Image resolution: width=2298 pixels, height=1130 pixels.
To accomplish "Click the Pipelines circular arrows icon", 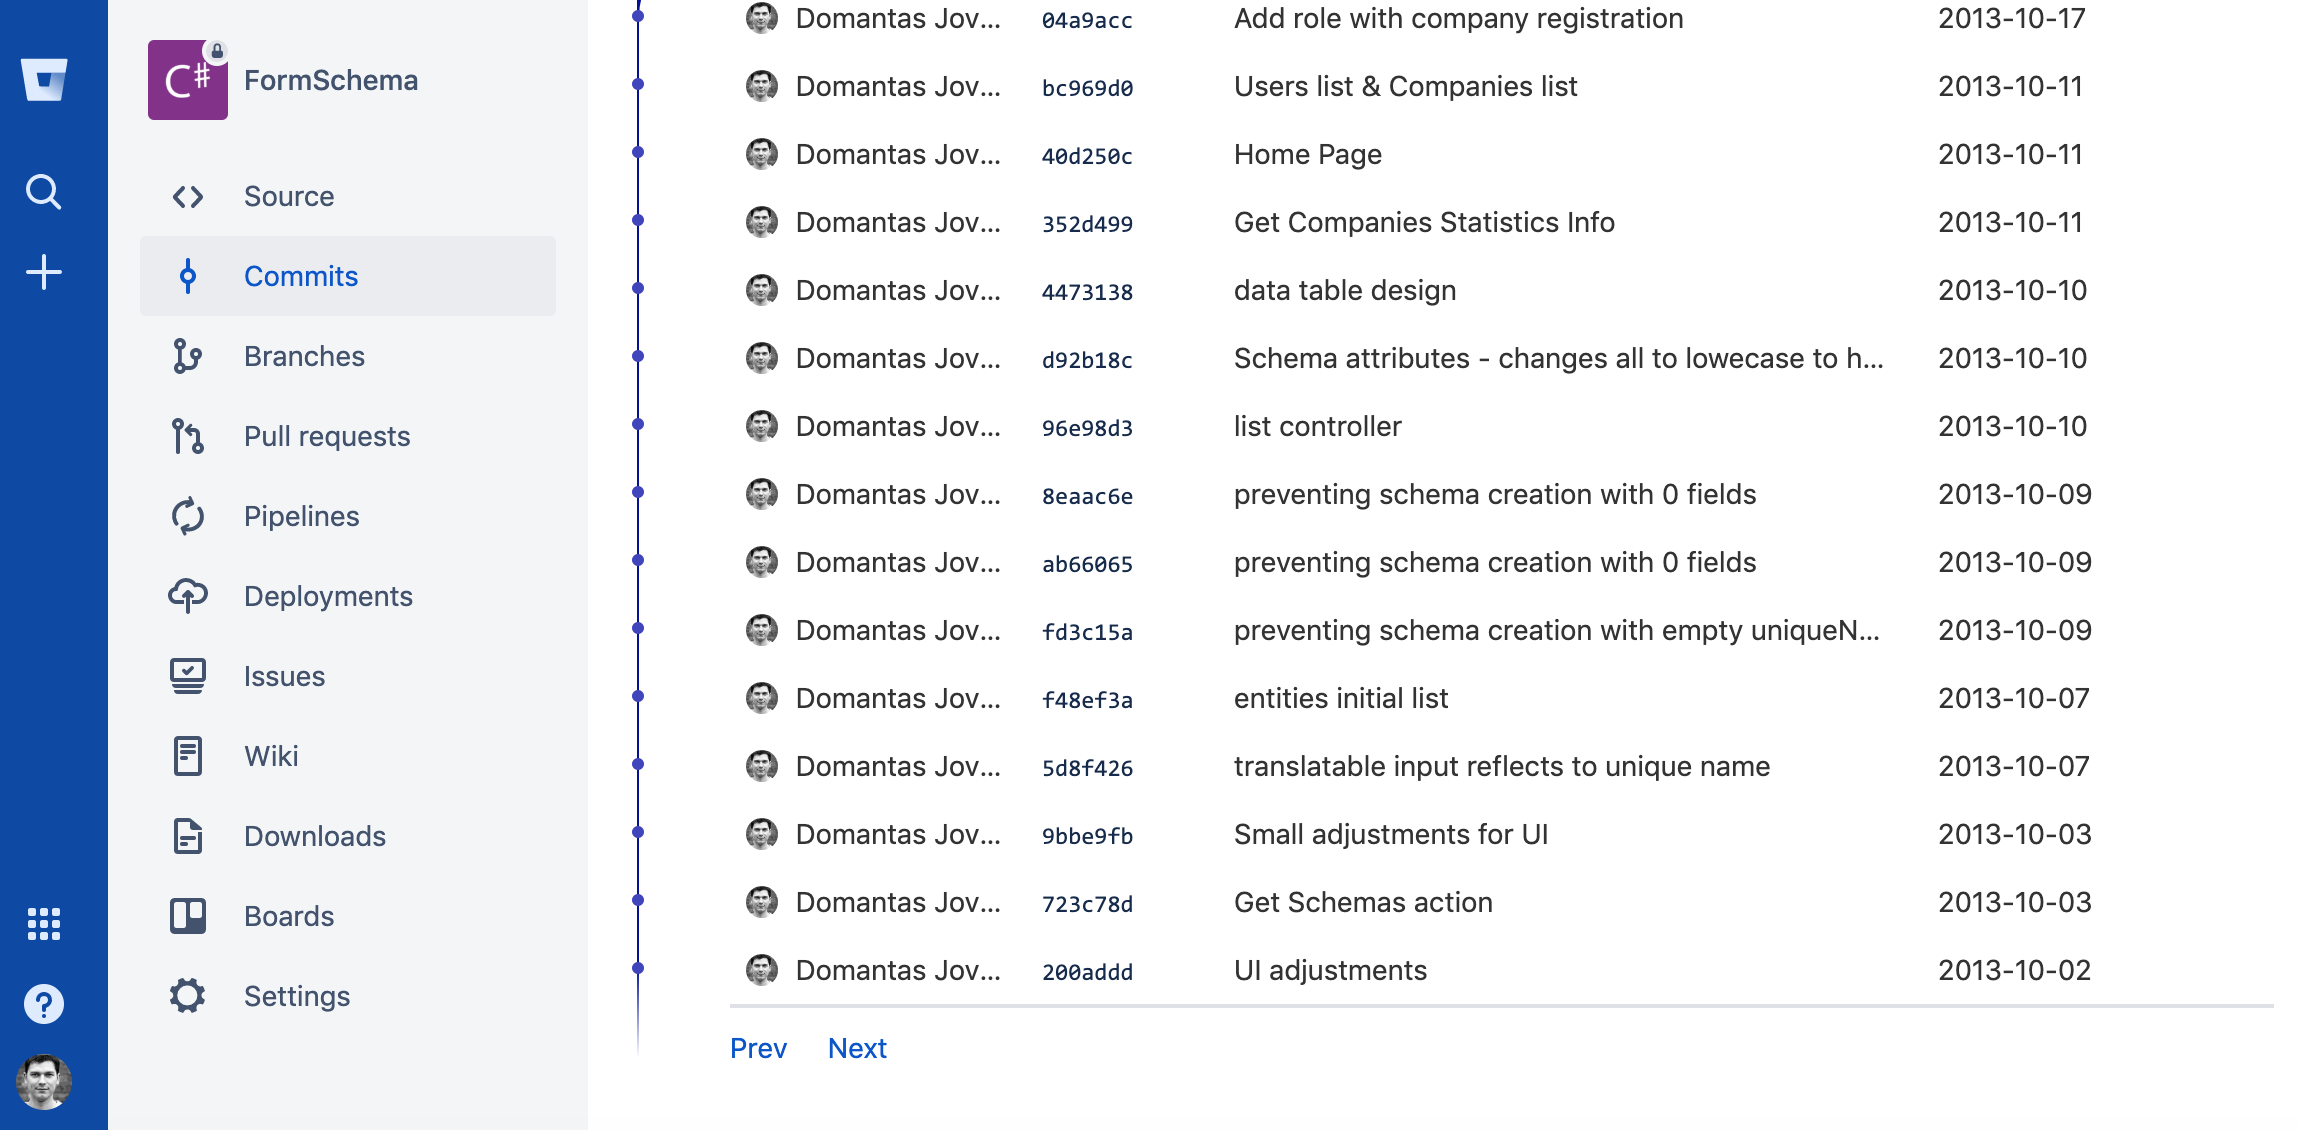I will click(x=188, y=516).
